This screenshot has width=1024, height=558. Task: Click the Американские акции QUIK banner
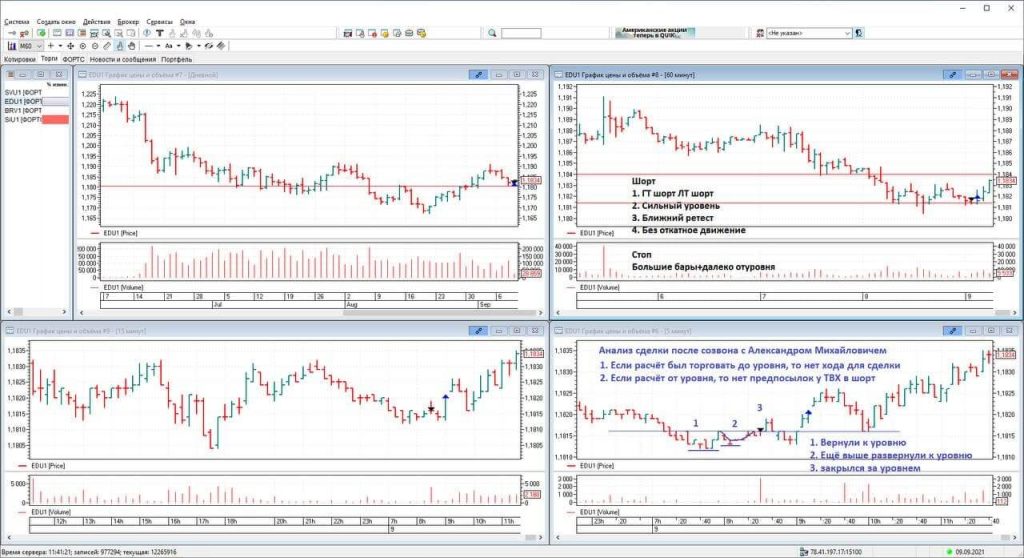pyautogui.click(x=655, y=33)
